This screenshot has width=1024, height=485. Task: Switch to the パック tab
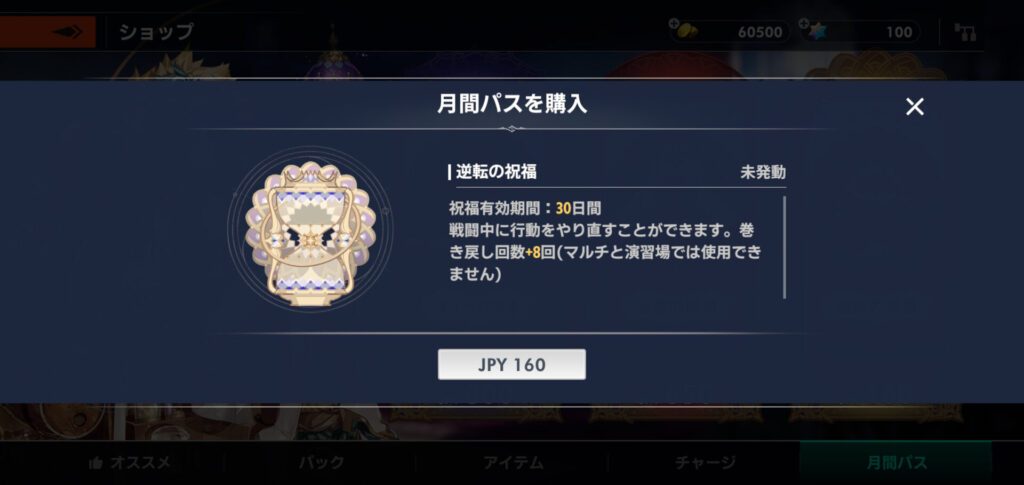coord(322,463)
